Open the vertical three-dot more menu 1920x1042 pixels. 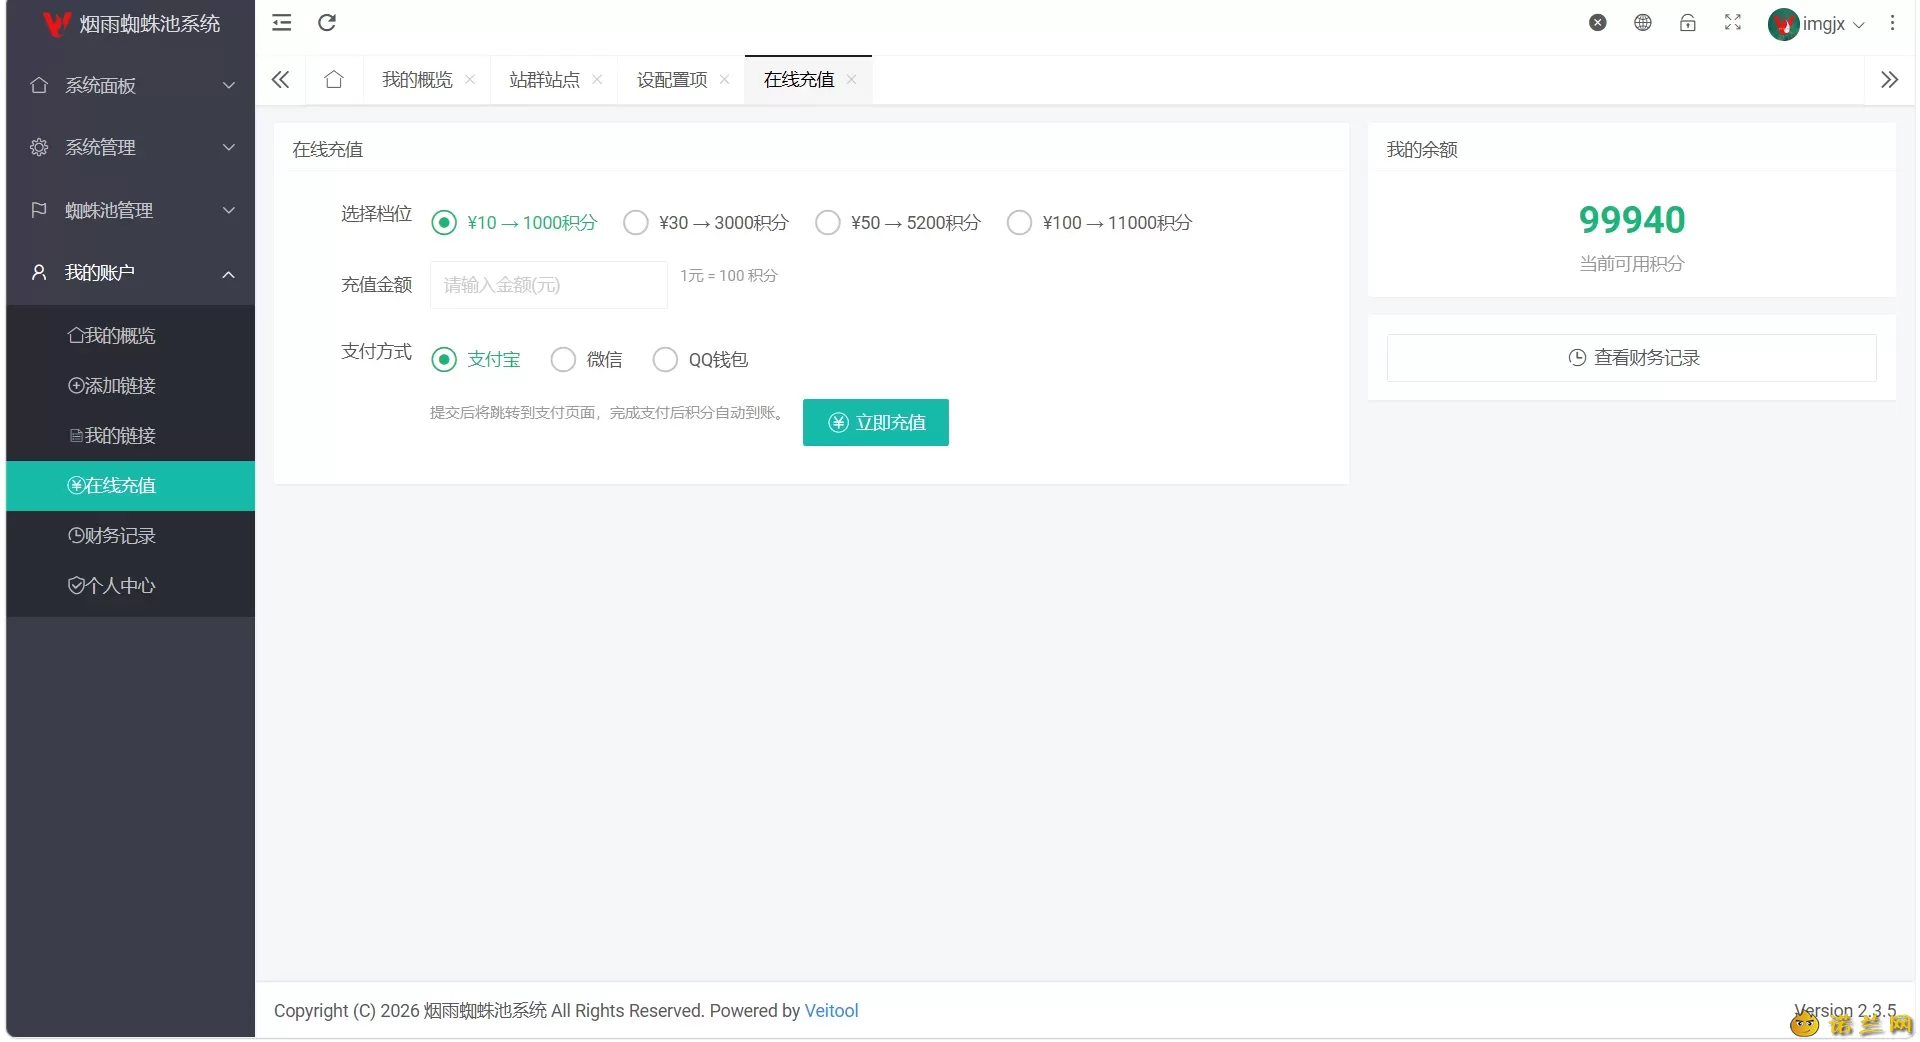1892,23
